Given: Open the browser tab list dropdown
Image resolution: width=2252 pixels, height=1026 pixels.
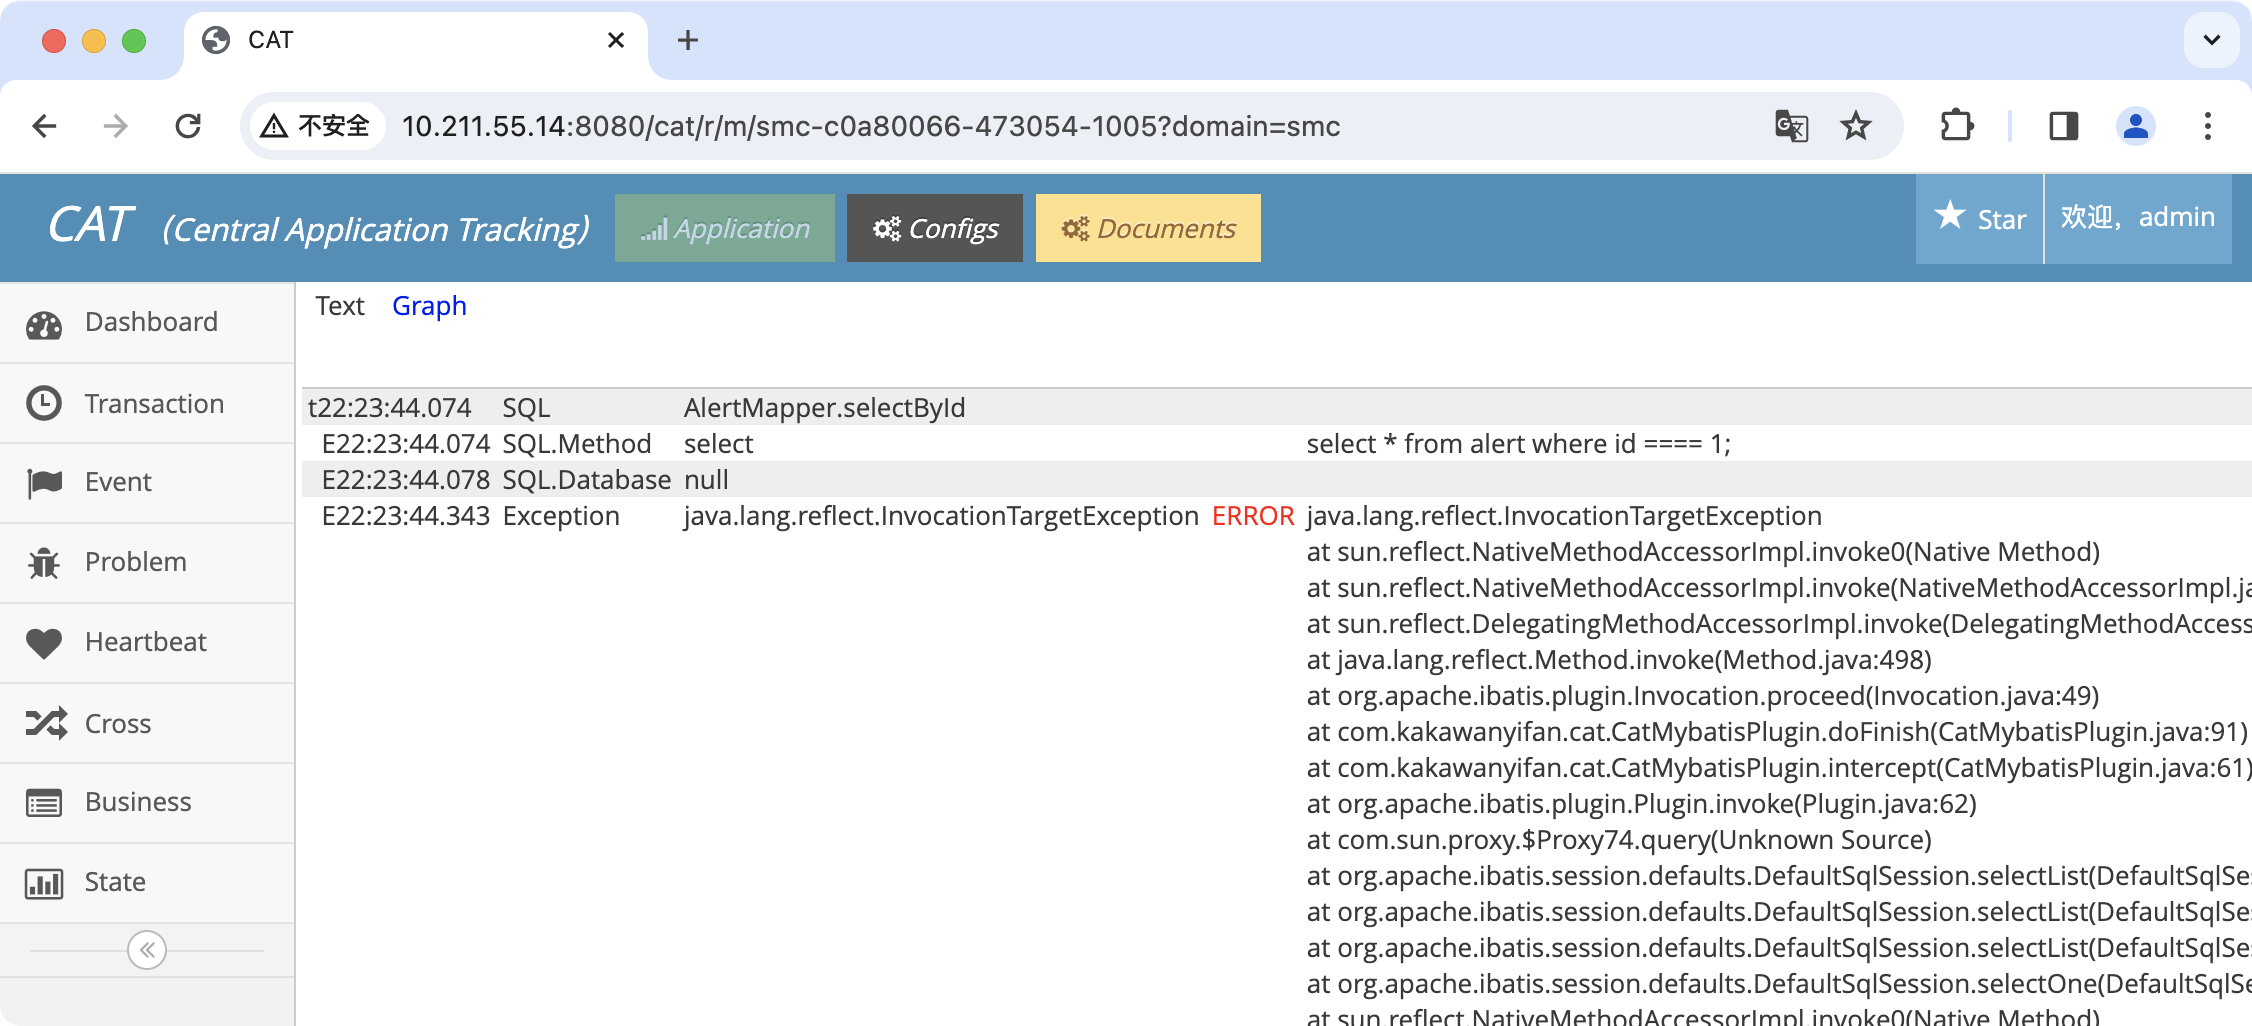Looking at the screenshot, I should pos(2211,40).
